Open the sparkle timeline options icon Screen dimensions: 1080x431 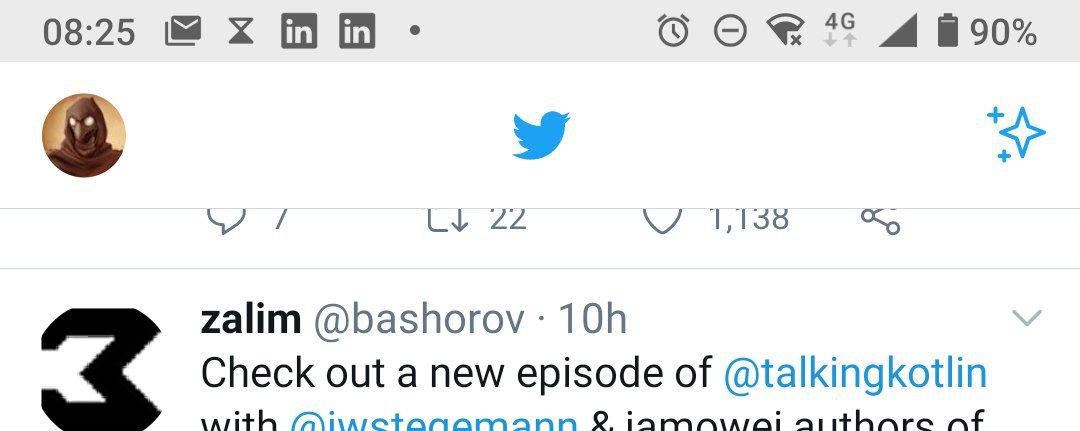tap(1015, 134)
